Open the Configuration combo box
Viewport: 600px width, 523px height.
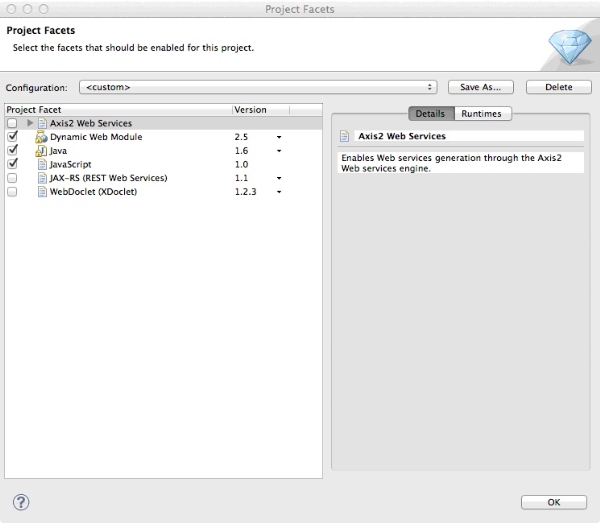pos(258,87)
